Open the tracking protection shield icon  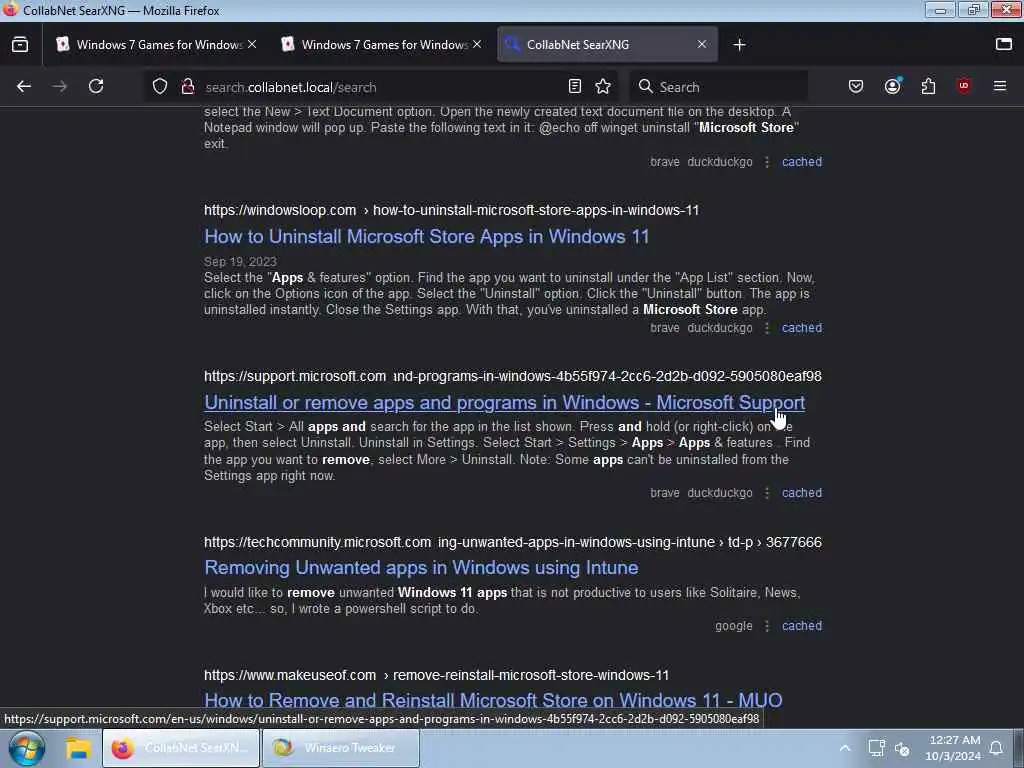160,86
